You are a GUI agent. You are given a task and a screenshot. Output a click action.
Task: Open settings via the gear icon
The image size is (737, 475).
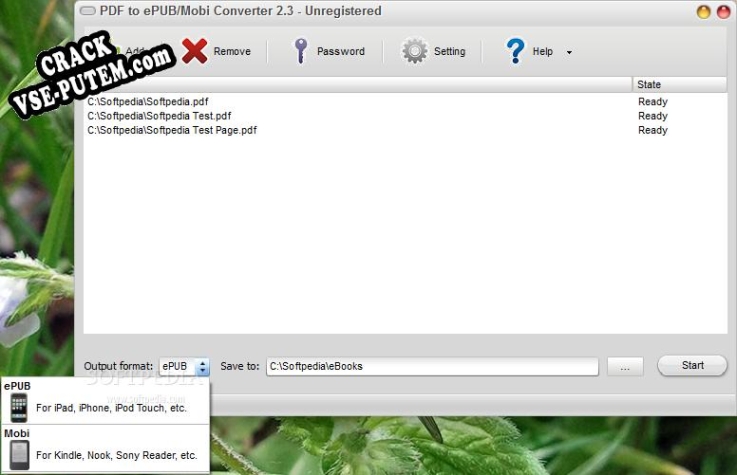414,51
